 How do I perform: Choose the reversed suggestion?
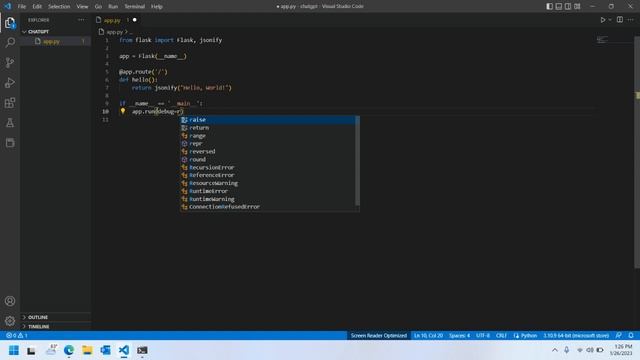click(268, 151)
